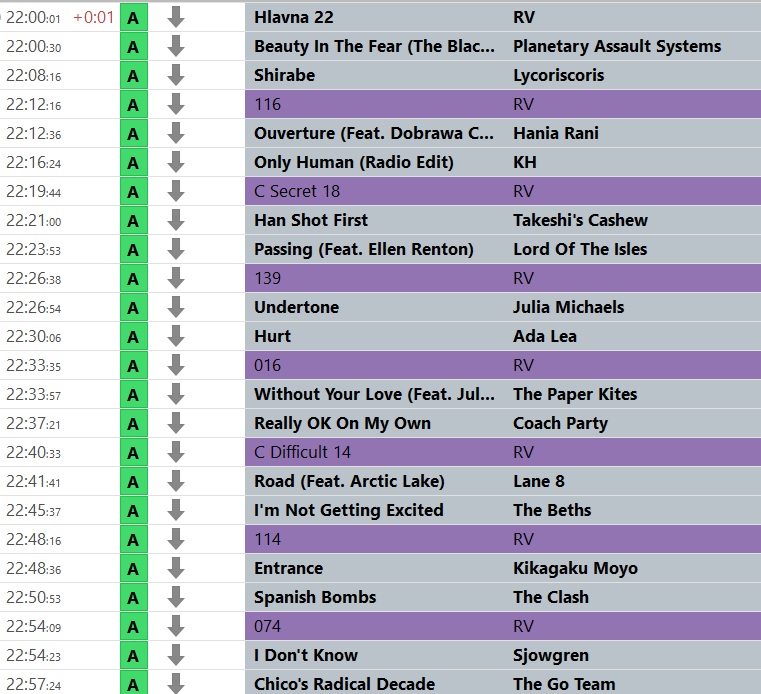
Task: Click the down arrow icon in the Undertone row
Action: (176, 308)
